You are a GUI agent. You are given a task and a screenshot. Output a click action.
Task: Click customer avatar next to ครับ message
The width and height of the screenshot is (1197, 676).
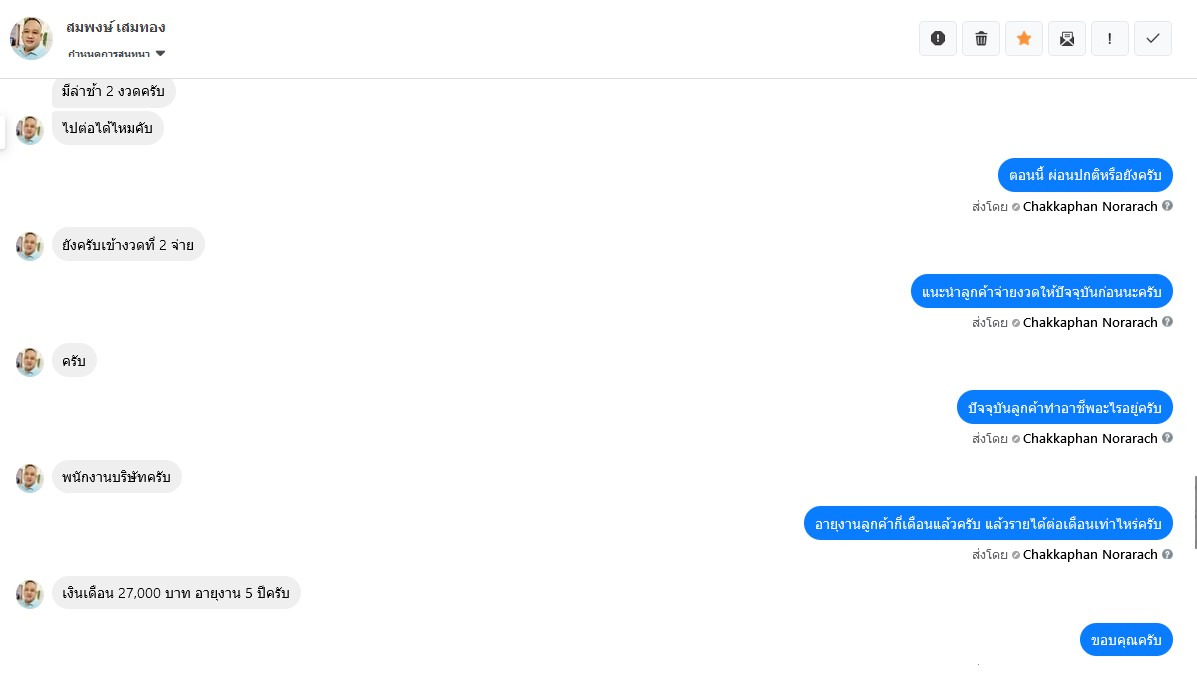click(x=30, y=362)
